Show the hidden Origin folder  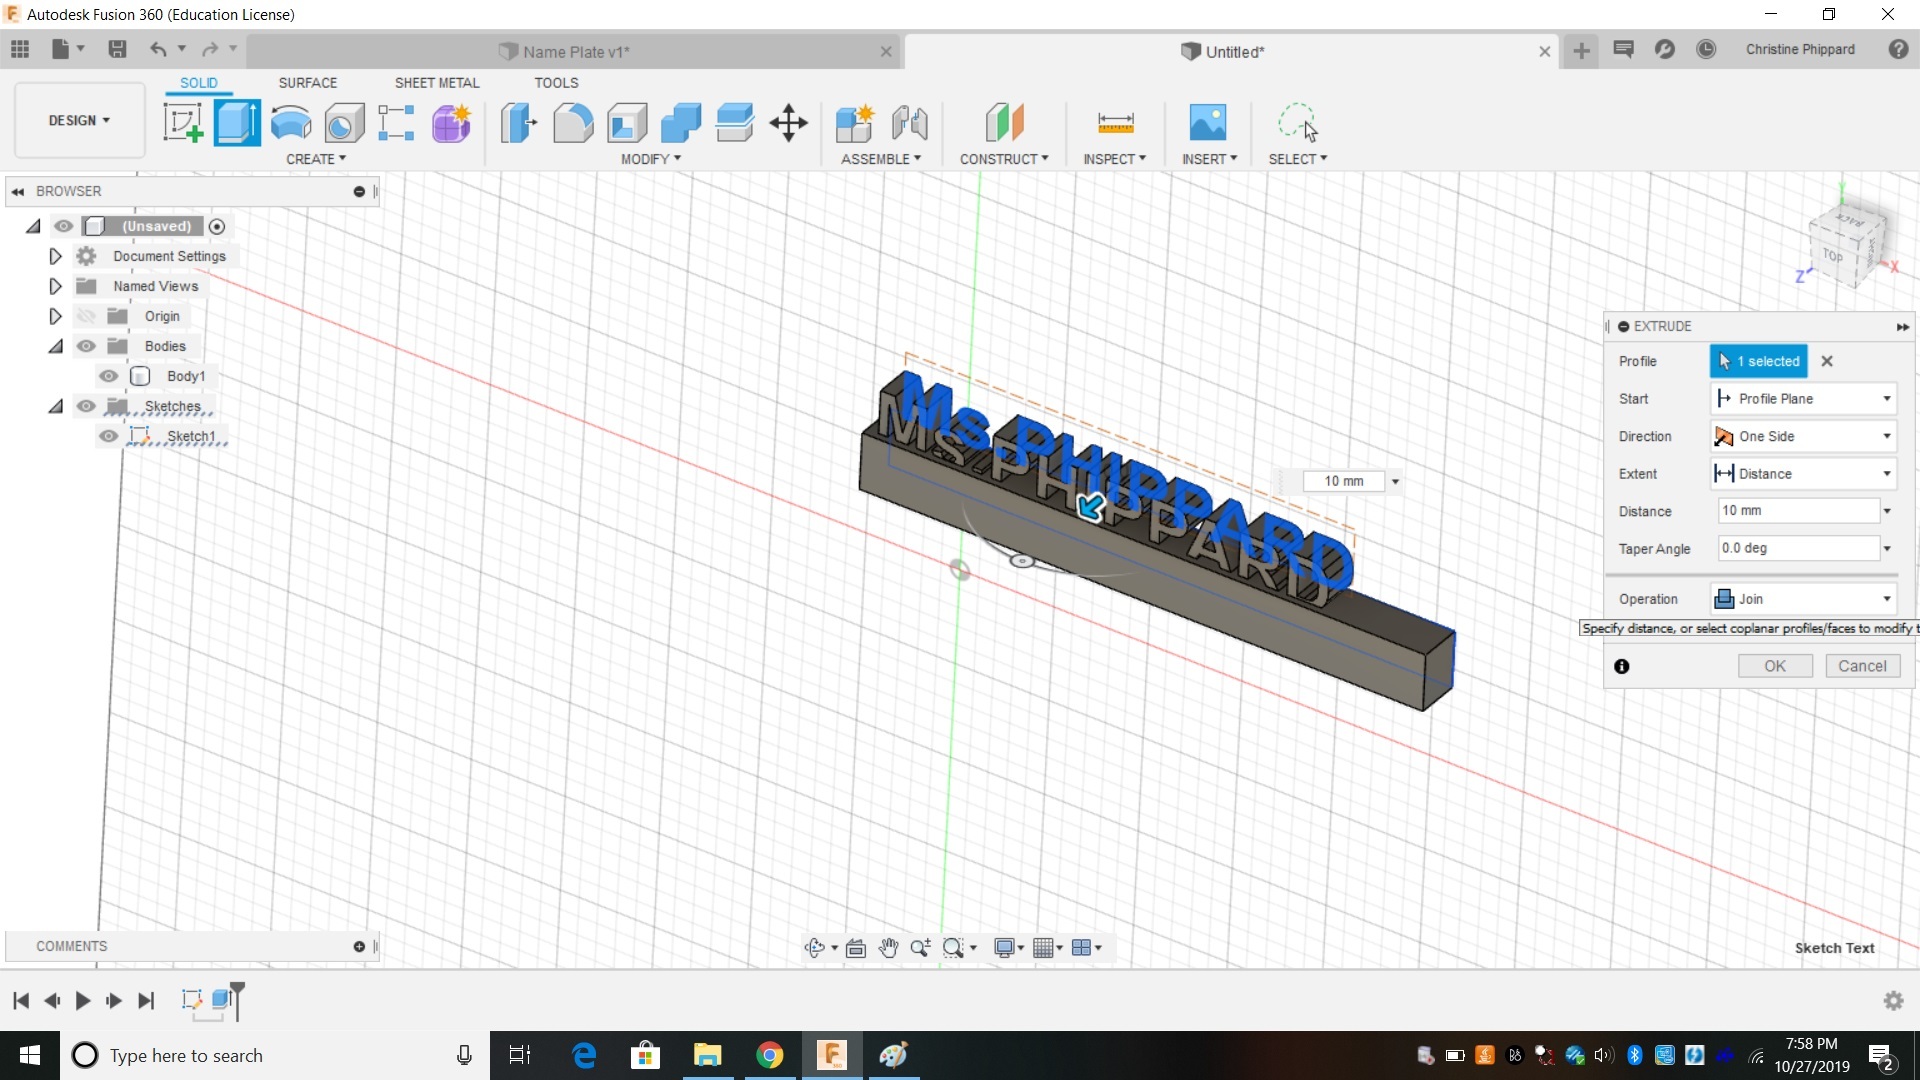click(87, 316)
